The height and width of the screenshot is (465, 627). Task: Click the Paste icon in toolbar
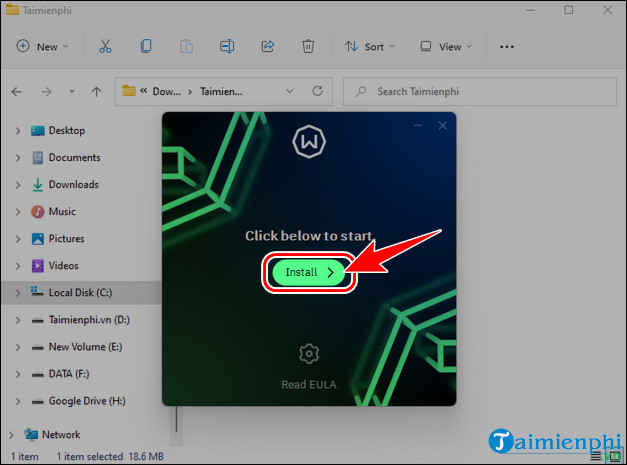coord(186,46)
